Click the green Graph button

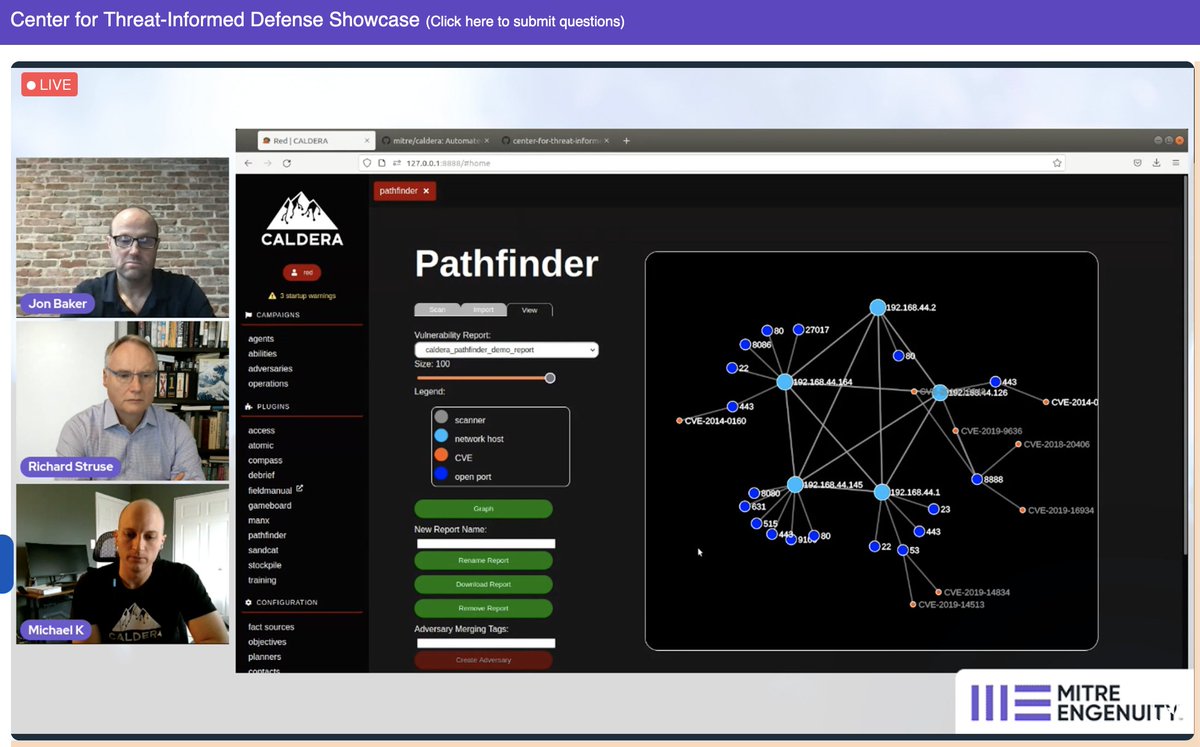pyautogui.click(x=483, y=508)
